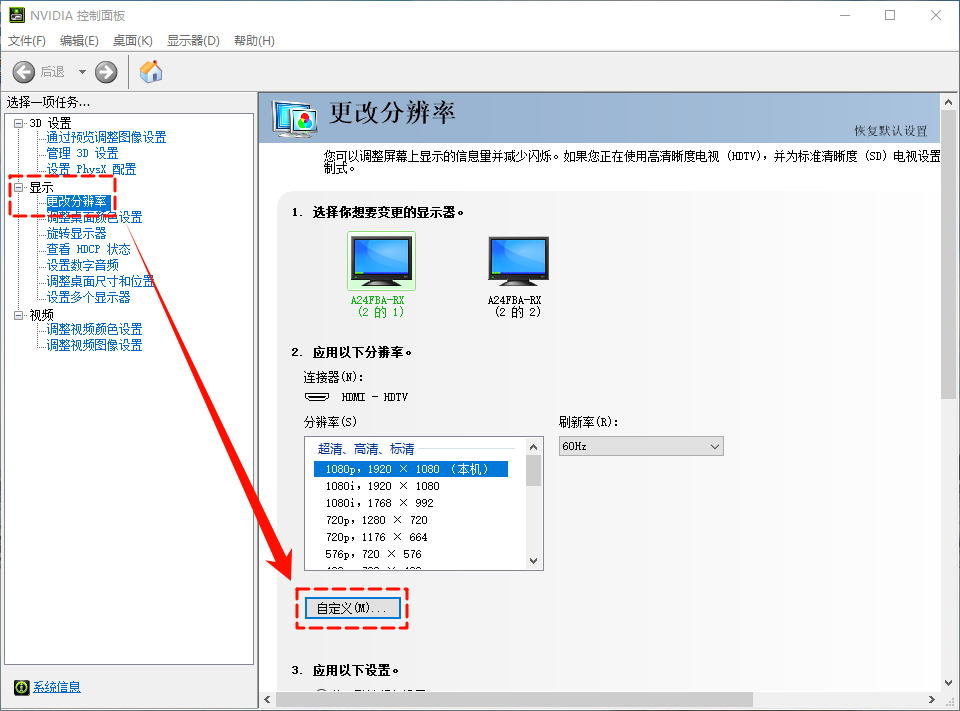Open the 文件(F) menu
960x711 pixels.
click(x=26, y=40)
